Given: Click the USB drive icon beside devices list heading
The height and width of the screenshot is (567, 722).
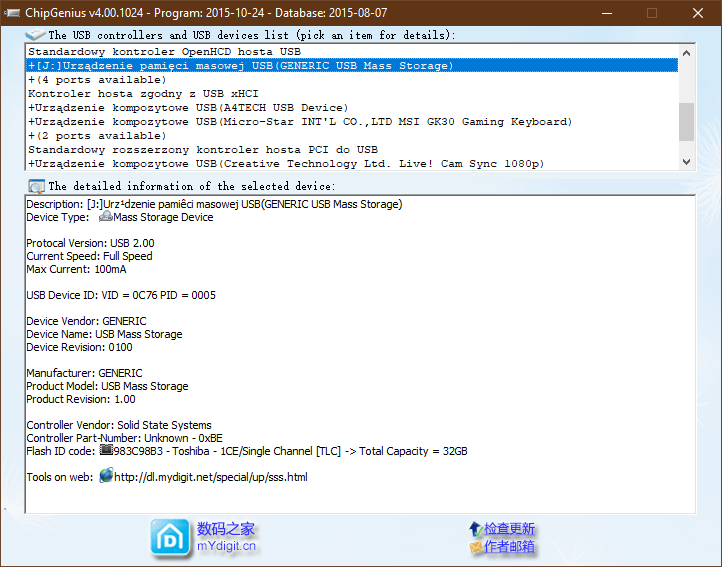Looking at the screenshot, I should [x=35, y=35].
